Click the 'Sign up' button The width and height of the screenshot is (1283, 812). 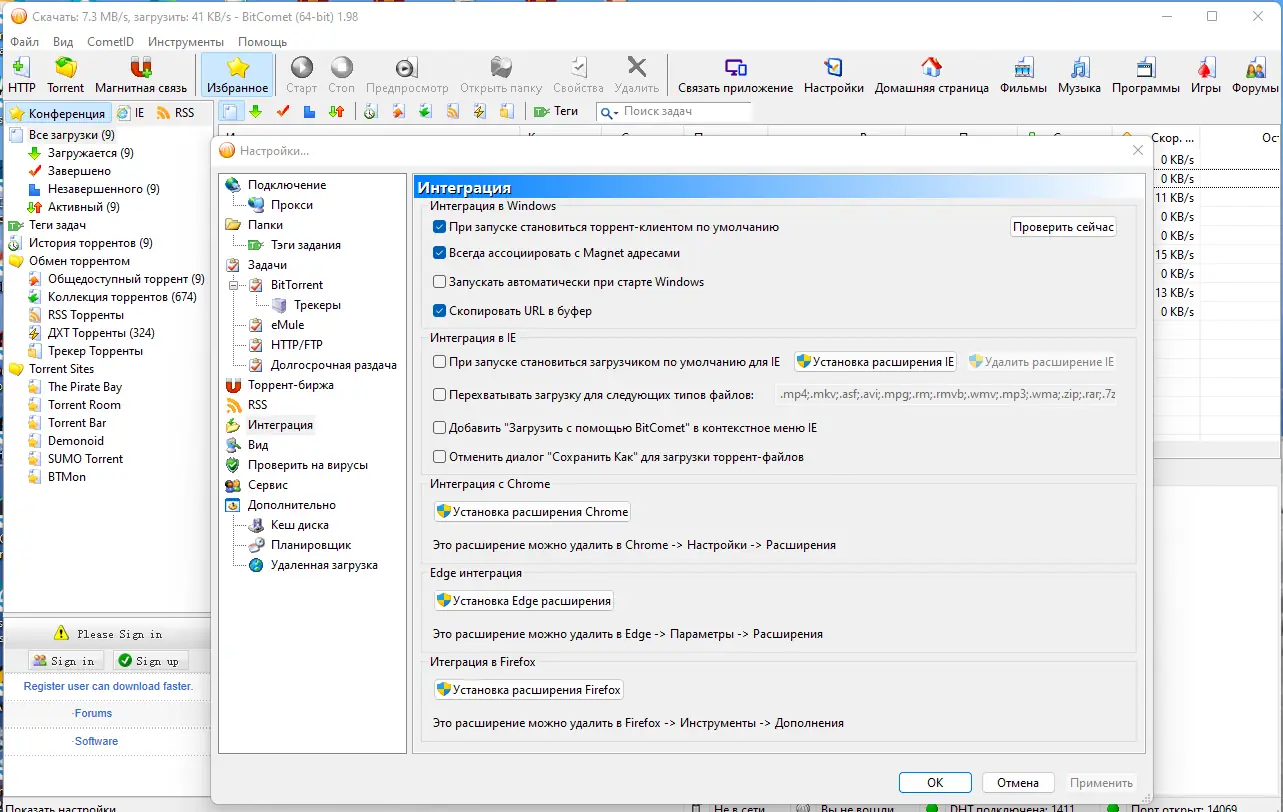pyautogui.click(x=150, y=661)
